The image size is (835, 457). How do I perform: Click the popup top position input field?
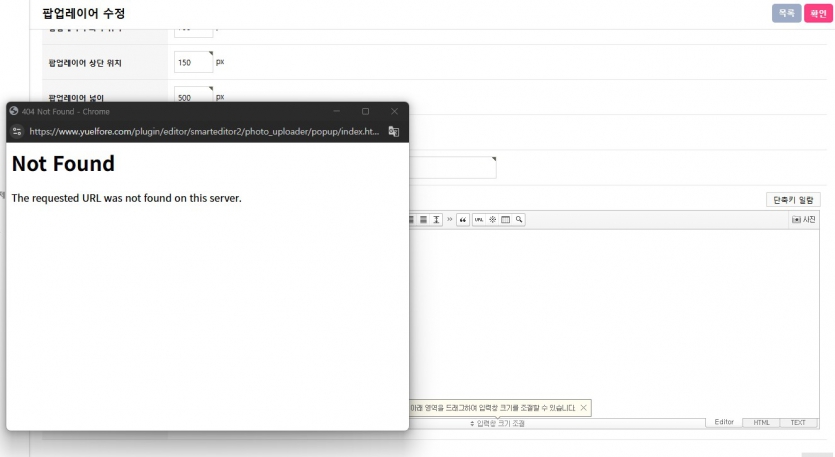tap(193, 62)
